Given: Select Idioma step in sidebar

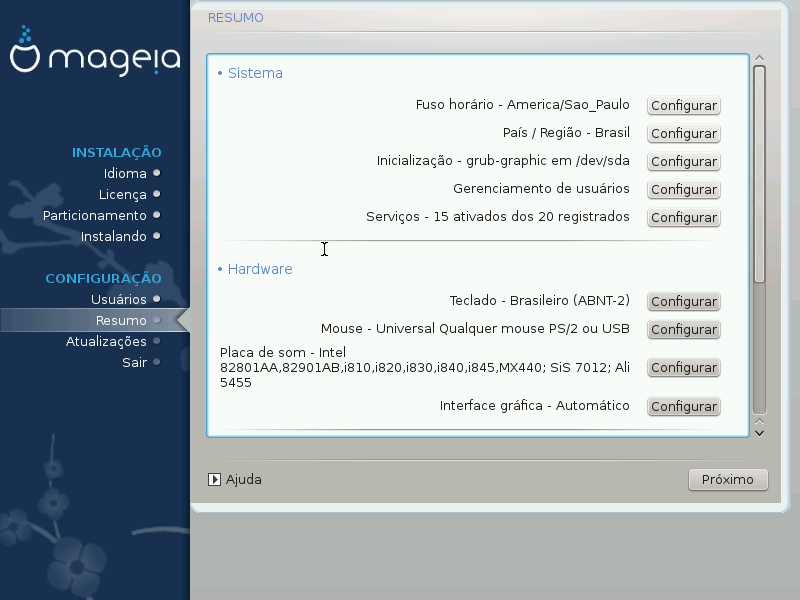Looking at the screenshot, I should [125, 173].
